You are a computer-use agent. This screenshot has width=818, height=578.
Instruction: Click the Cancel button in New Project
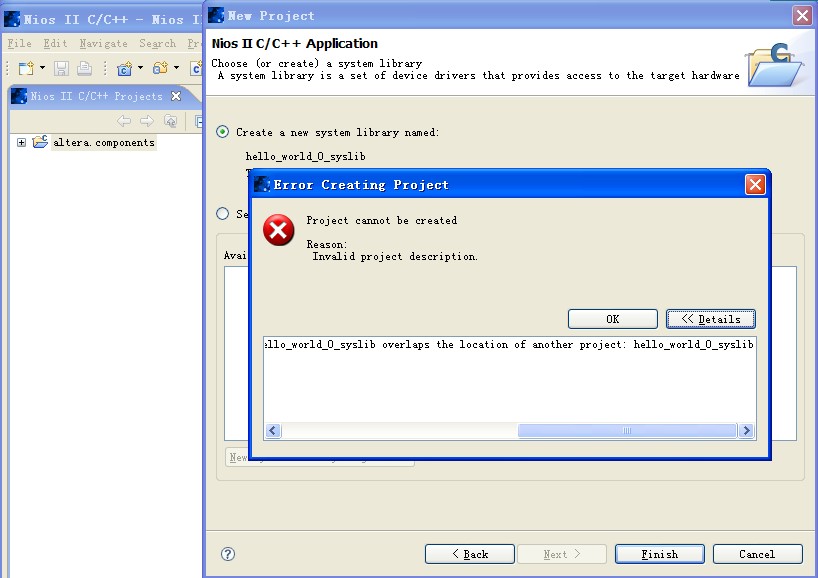pyautogui.click(x=757, y=554)
